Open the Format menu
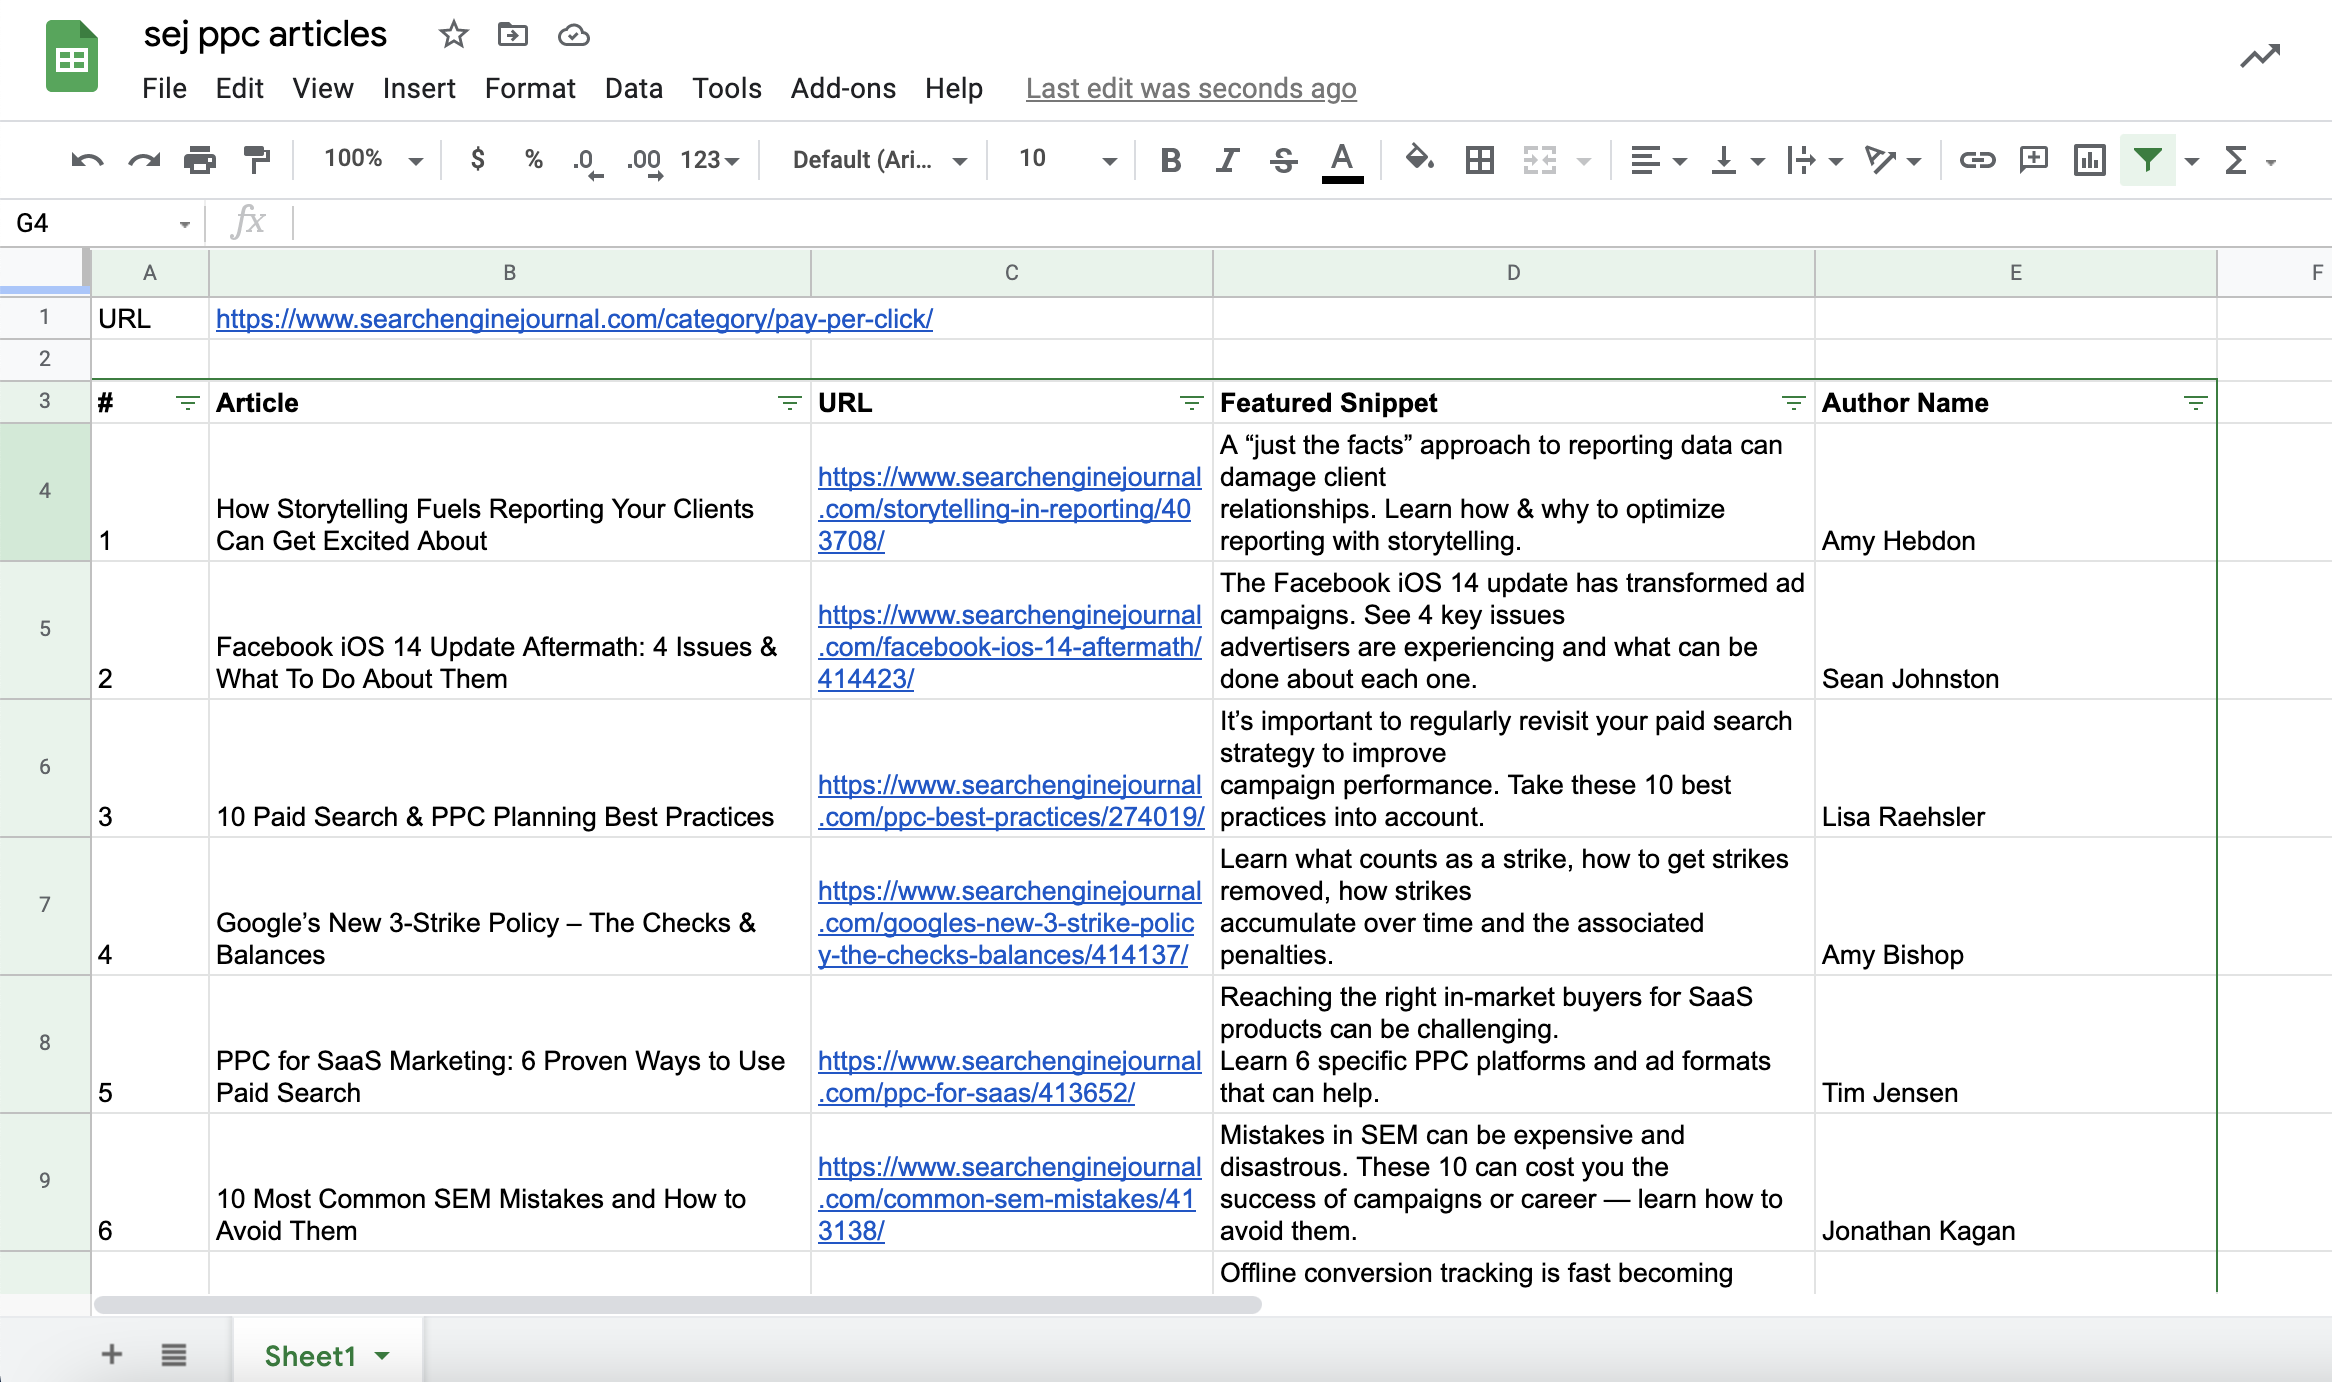2332x1382 pixels. pos(530,89)
